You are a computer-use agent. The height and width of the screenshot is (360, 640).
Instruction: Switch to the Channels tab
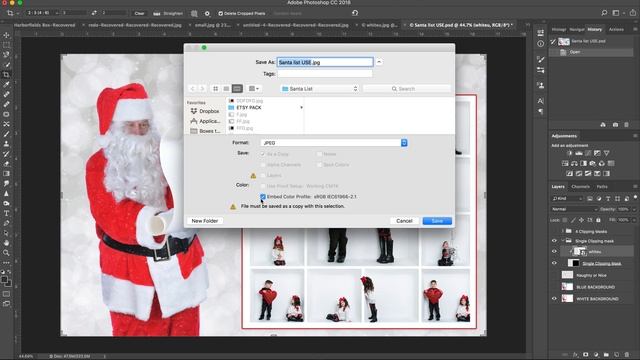(x=580, y=187)
